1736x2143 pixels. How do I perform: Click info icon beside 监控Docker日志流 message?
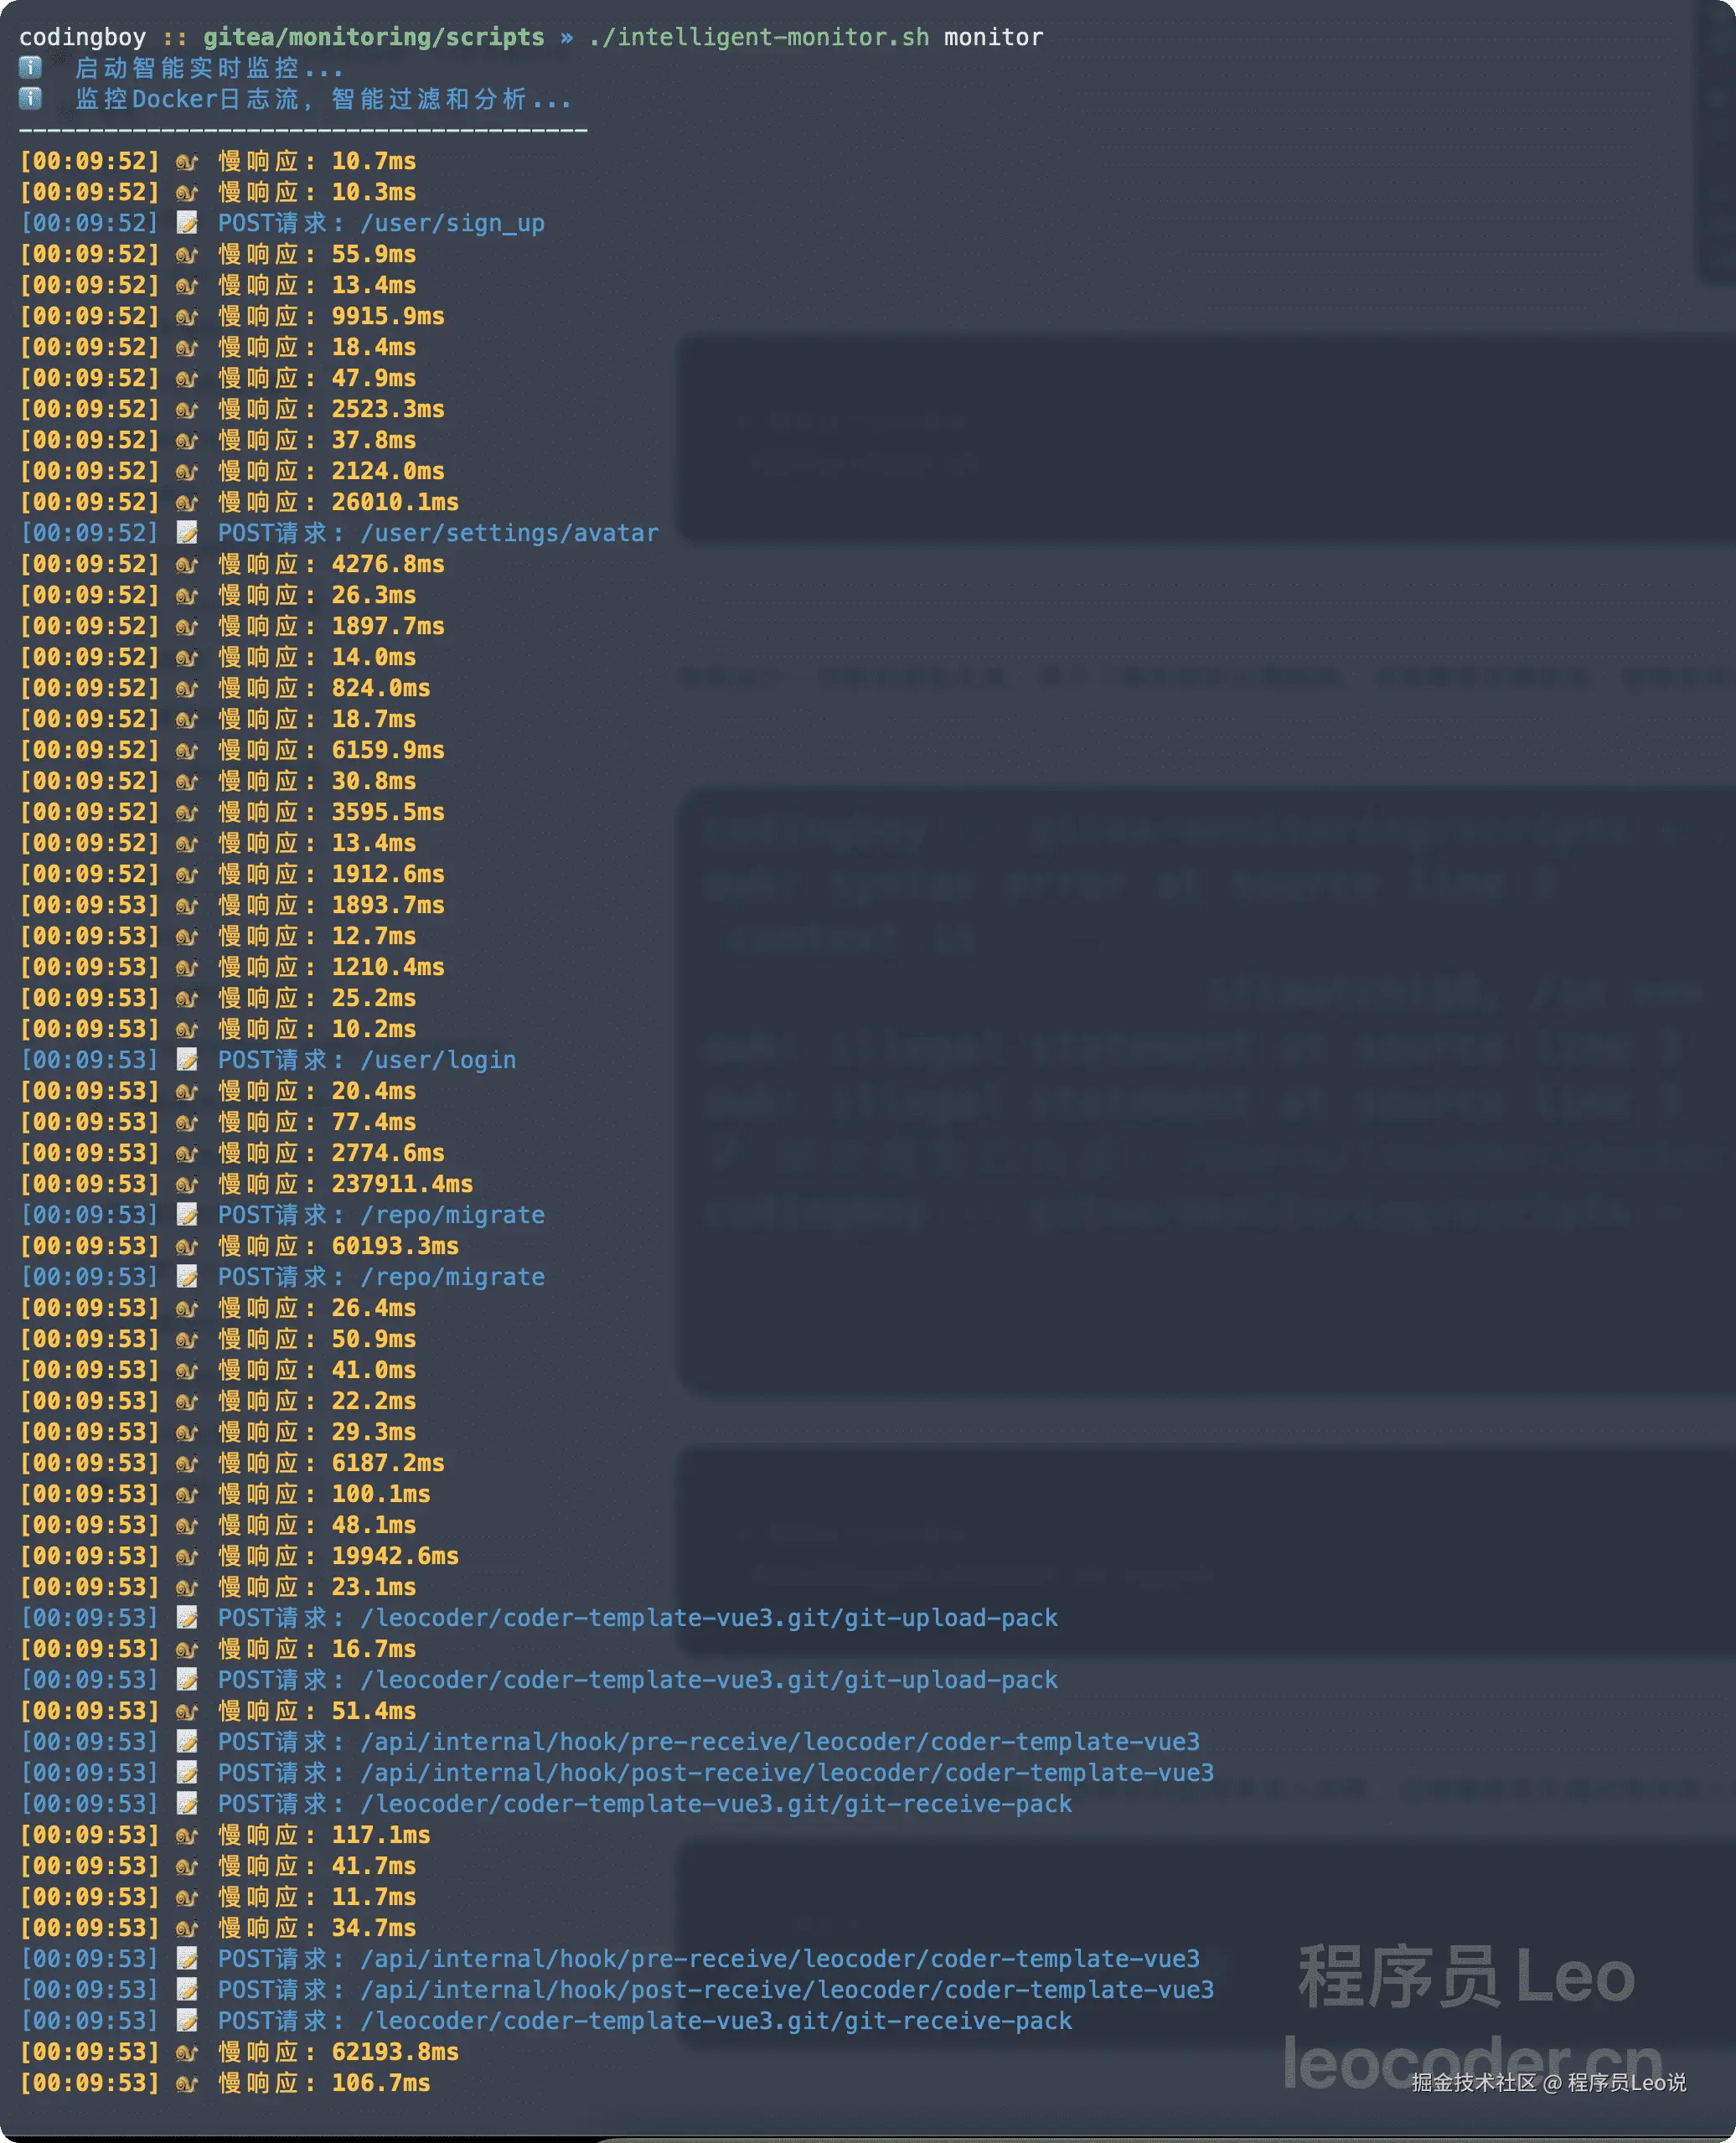point(31,98)
